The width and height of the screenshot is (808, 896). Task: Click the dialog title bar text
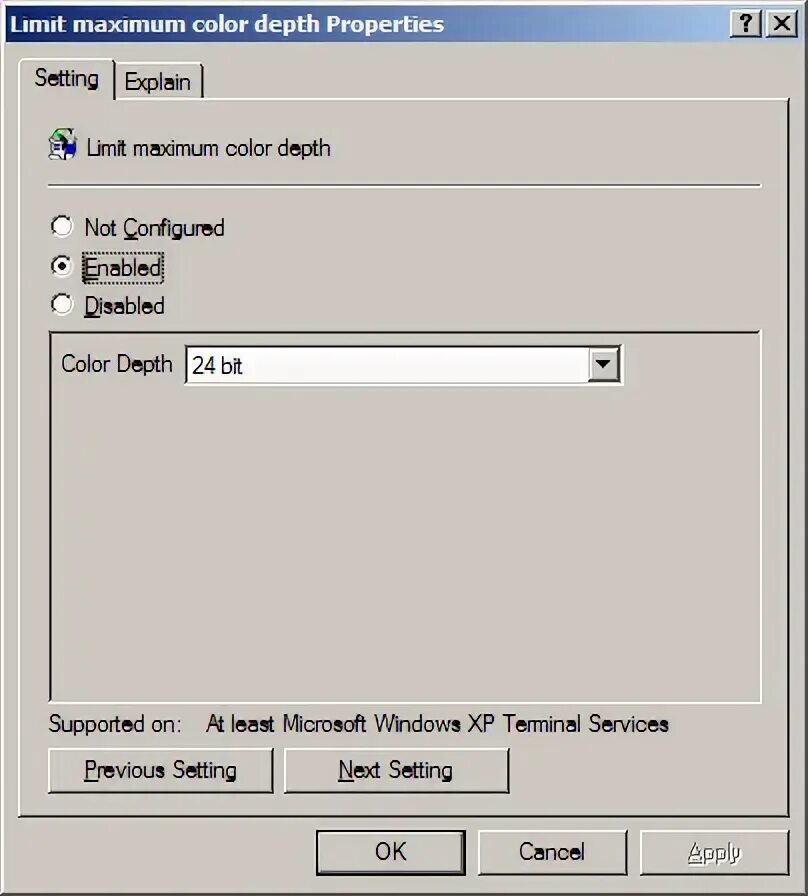(x=227, y=24)
